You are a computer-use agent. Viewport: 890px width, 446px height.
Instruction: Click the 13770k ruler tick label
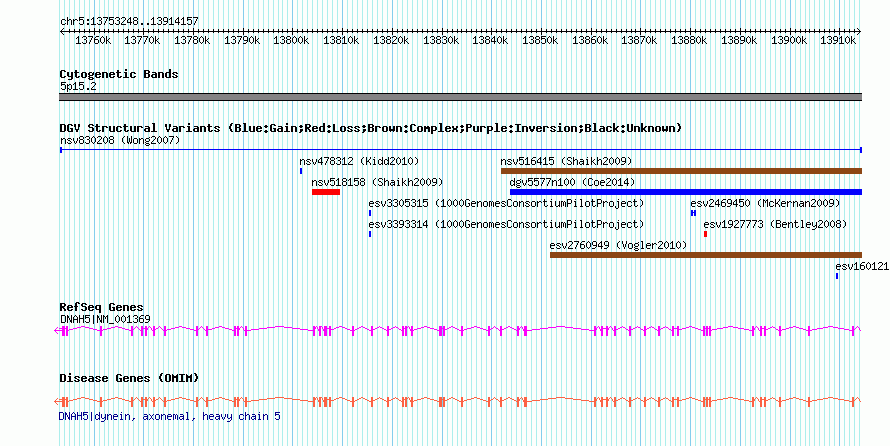click(142, 40)
